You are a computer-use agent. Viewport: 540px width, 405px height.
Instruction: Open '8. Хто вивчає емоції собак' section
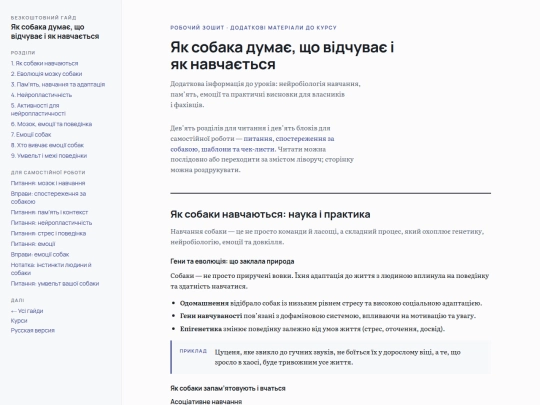pyautogui.click(x=47, y=145)
